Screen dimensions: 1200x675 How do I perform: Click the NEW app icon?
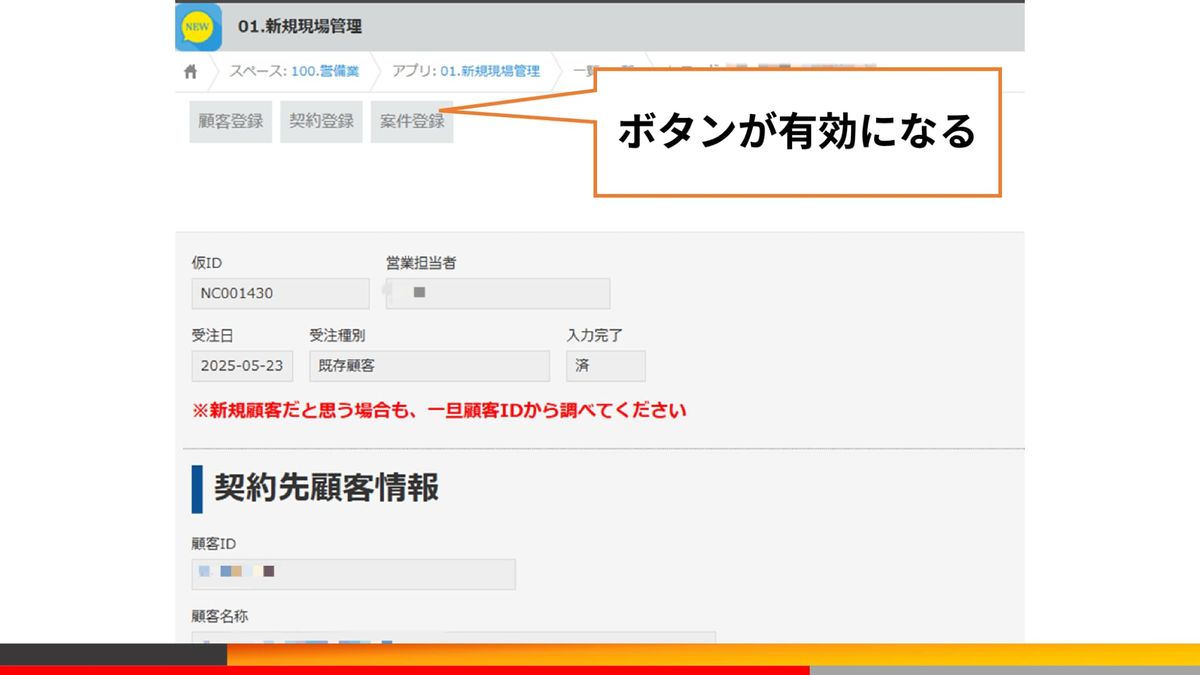198,27
